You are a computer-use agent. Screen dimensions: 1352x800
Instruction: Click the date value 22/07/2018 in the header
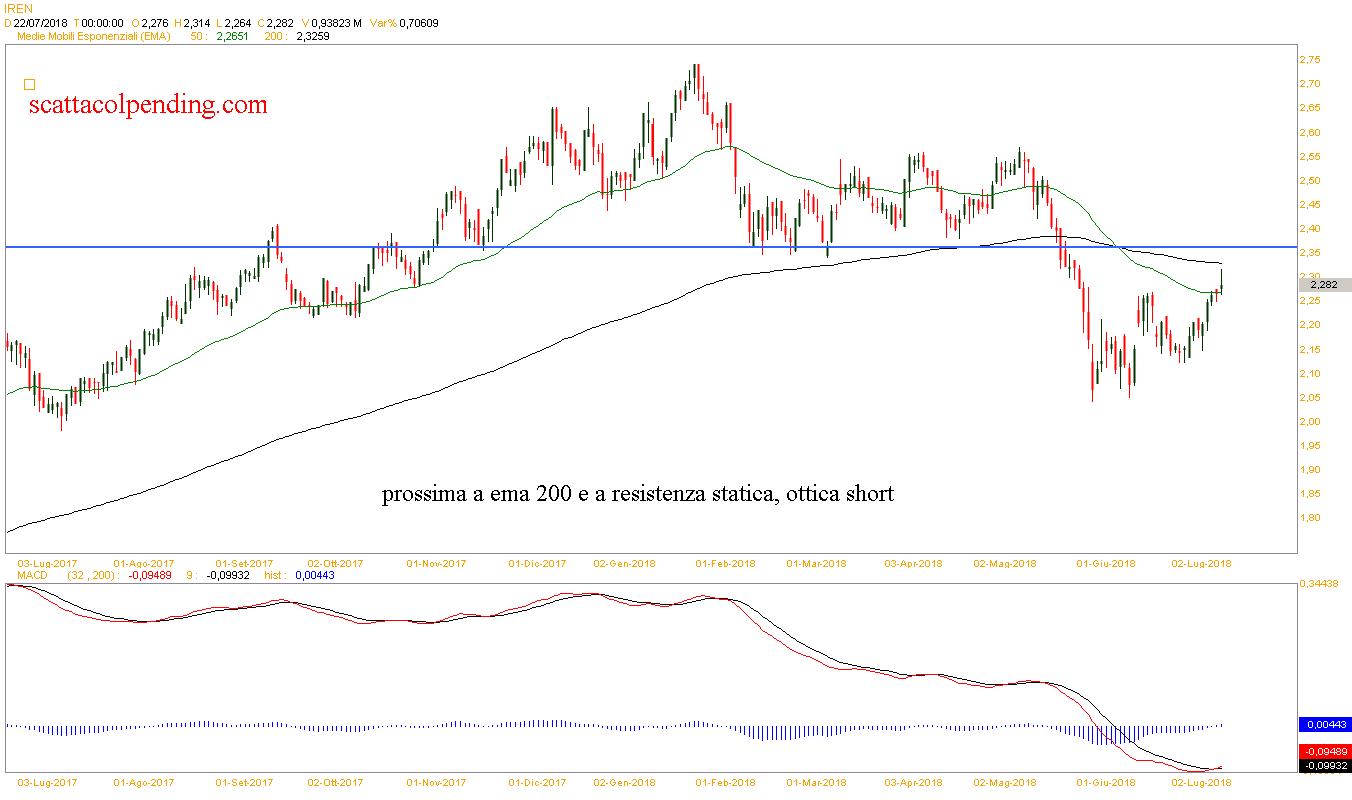click(41, 23)
